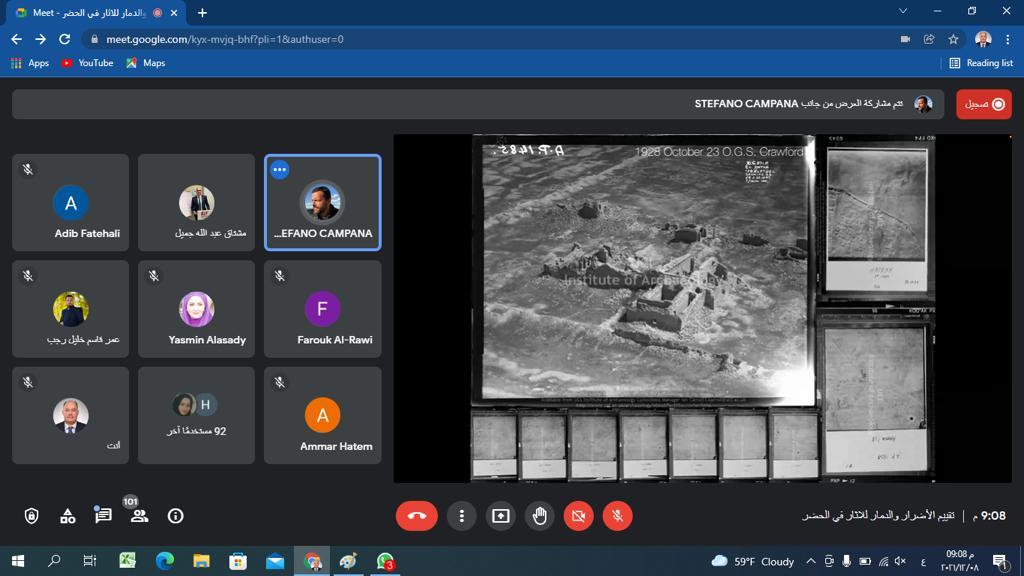Bookmark this page with the star icon
This screenshot has width=1024, height=576.
[x=953, y=39]
